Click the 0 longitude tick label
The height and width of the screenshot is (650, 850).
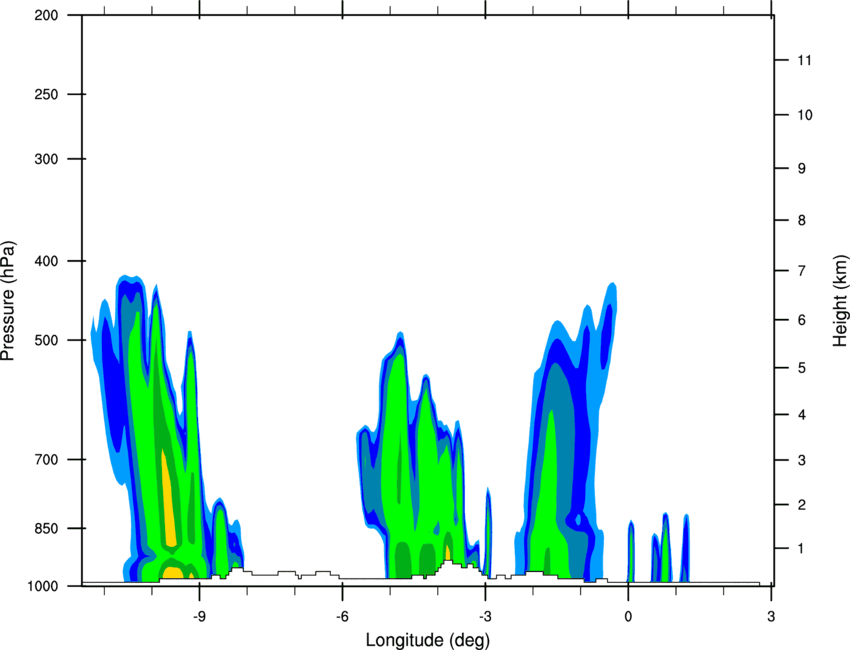[x=628, y=617]
